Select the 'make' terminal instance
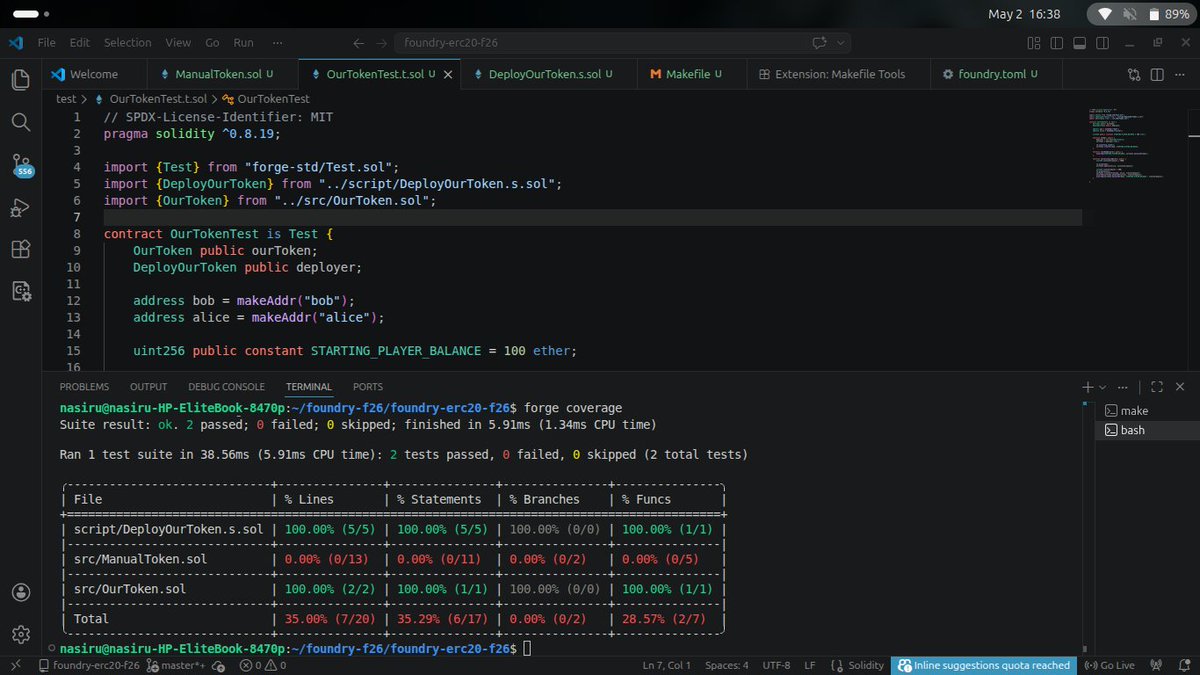The image size is (1200, 675). [x=1149, y=411]
